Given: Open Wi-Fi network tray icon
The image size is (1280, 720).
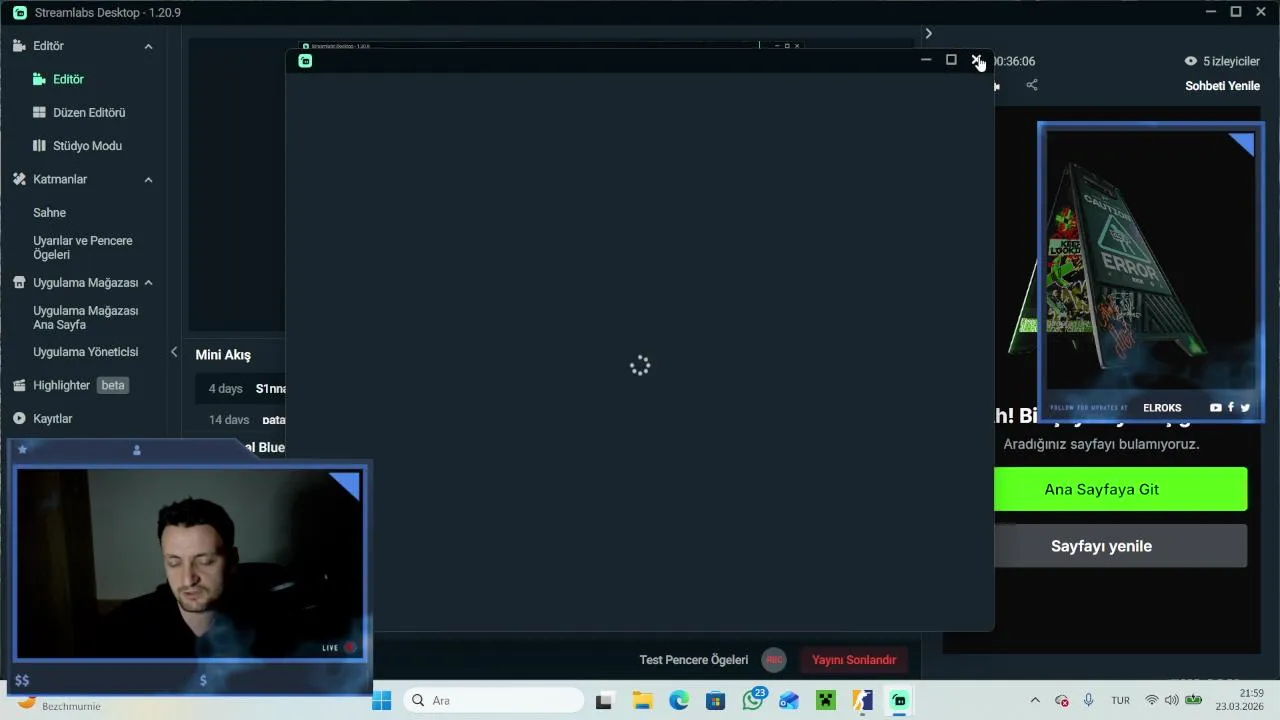Looking at the screenshot, I should (1152, 701).
